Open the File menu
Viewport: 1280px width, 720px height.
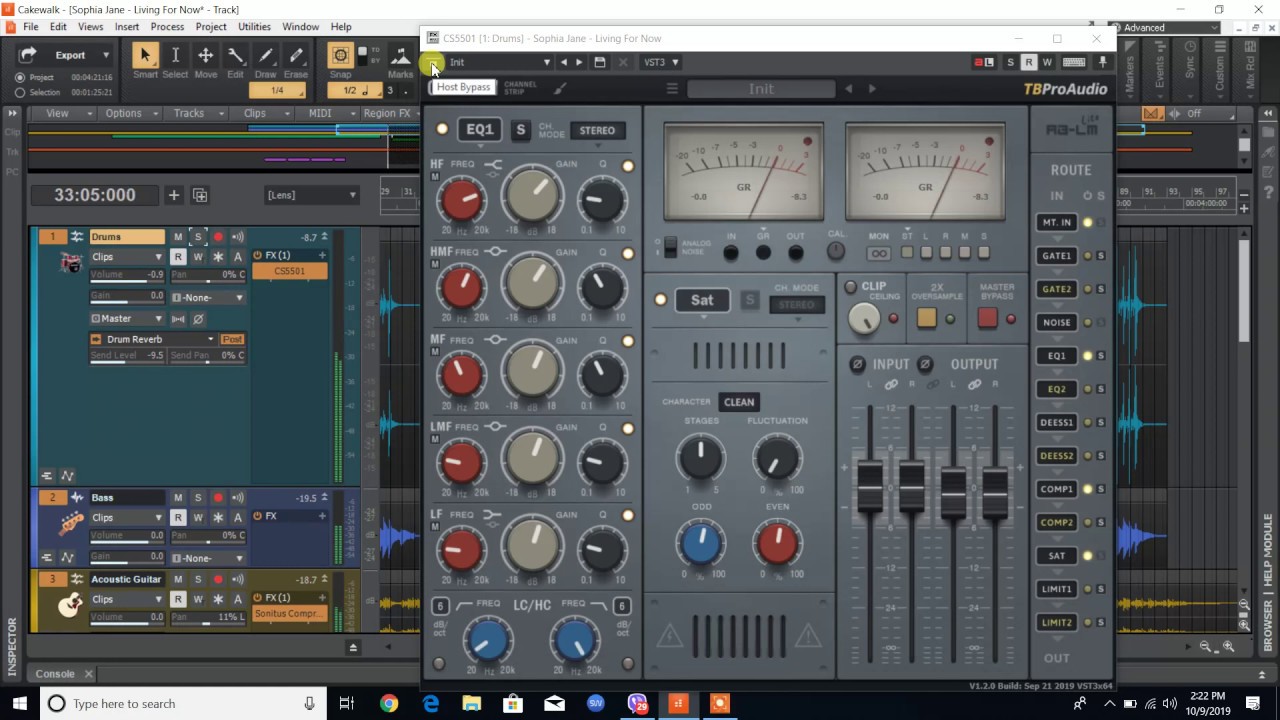tap(30, 27)
